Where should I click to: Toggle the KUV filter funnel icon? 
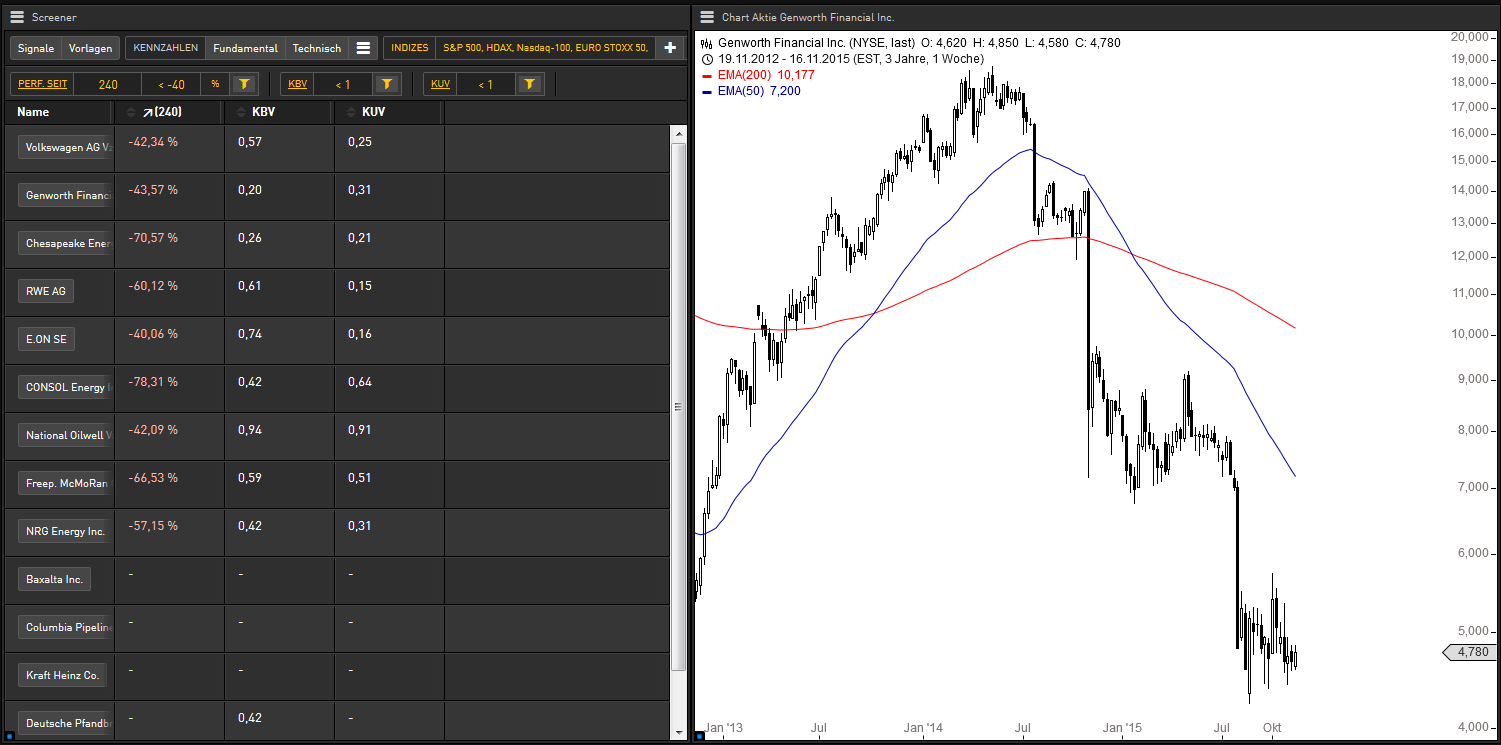point(531,84)
